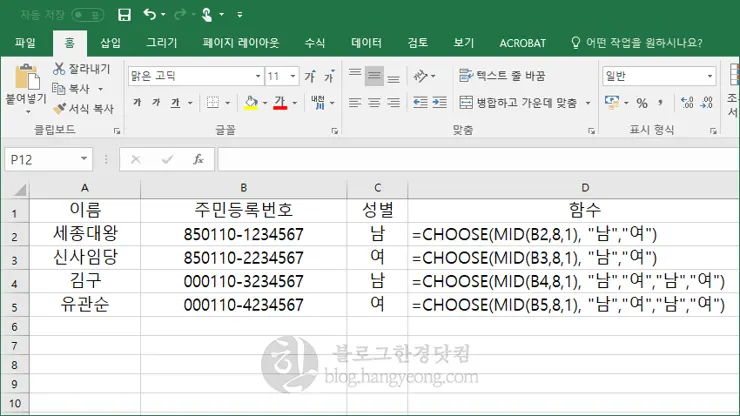Click 병합하고 가운데 맞춤 button

518,102
